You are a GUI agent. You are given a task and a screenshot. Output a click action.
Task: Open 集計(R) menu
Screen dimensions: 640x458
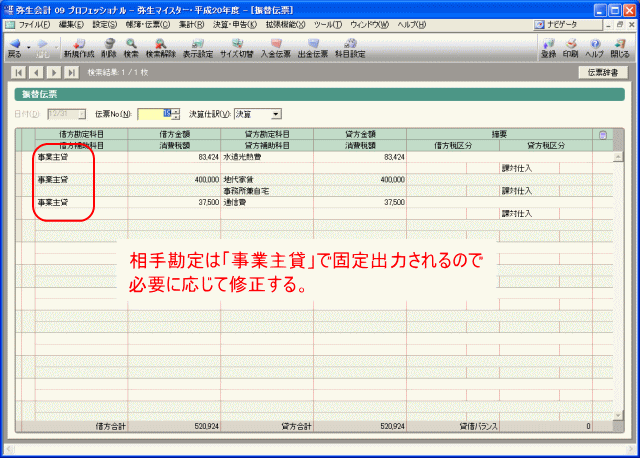coord(191,25)
